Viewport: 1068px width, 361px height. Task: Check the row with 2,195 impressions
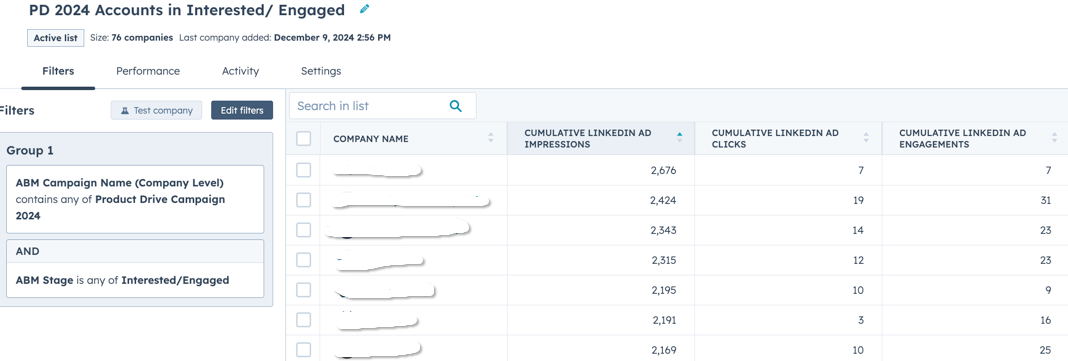point(304,290)
